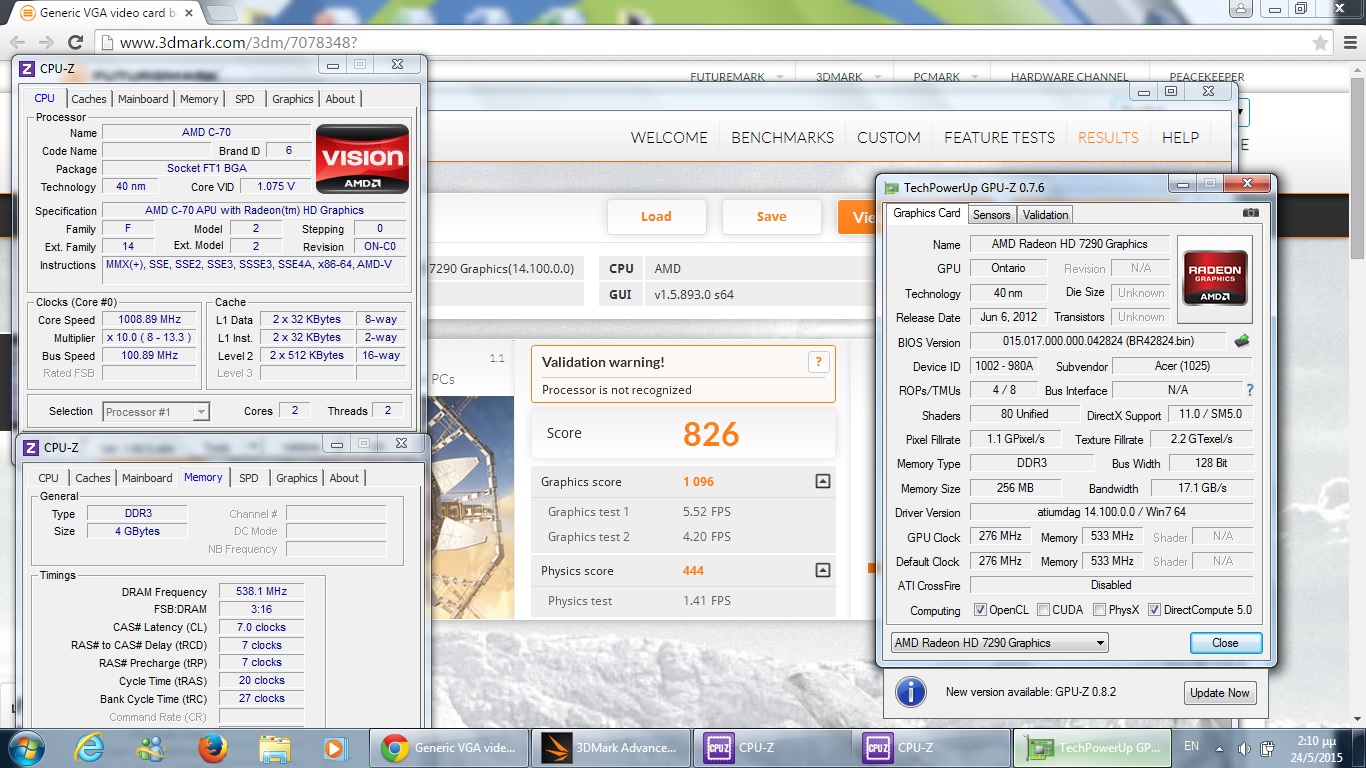Click CPU-Z Specification field
This screenshot has height=768, width=1366.
[x=254, y=211]
